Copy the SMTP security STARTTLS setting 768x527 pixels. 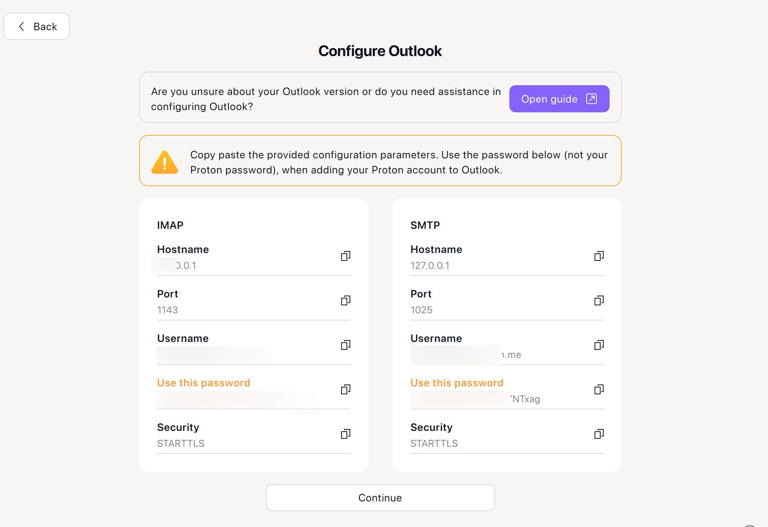pyautogui.click(x=599, y=434)
